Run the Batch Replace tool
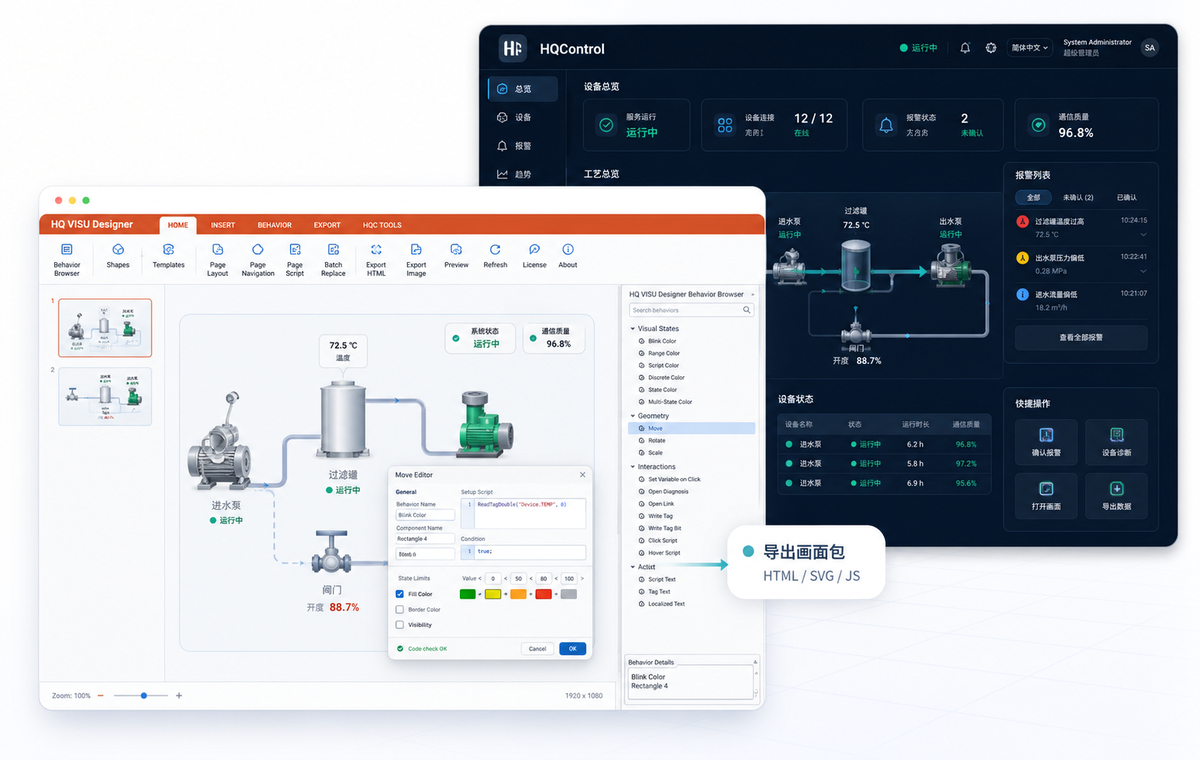This screenshot has width=1200, height=760. click(x=333, y=249)
